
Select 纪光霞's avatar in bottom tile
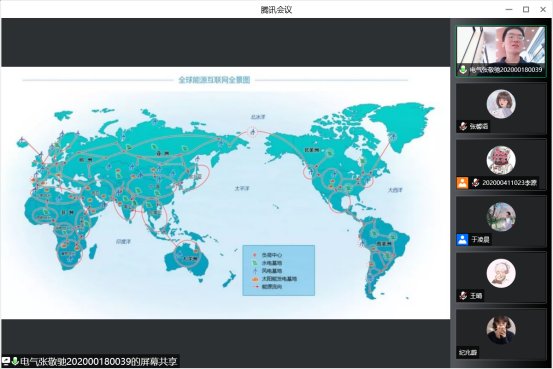click(501, 329)
